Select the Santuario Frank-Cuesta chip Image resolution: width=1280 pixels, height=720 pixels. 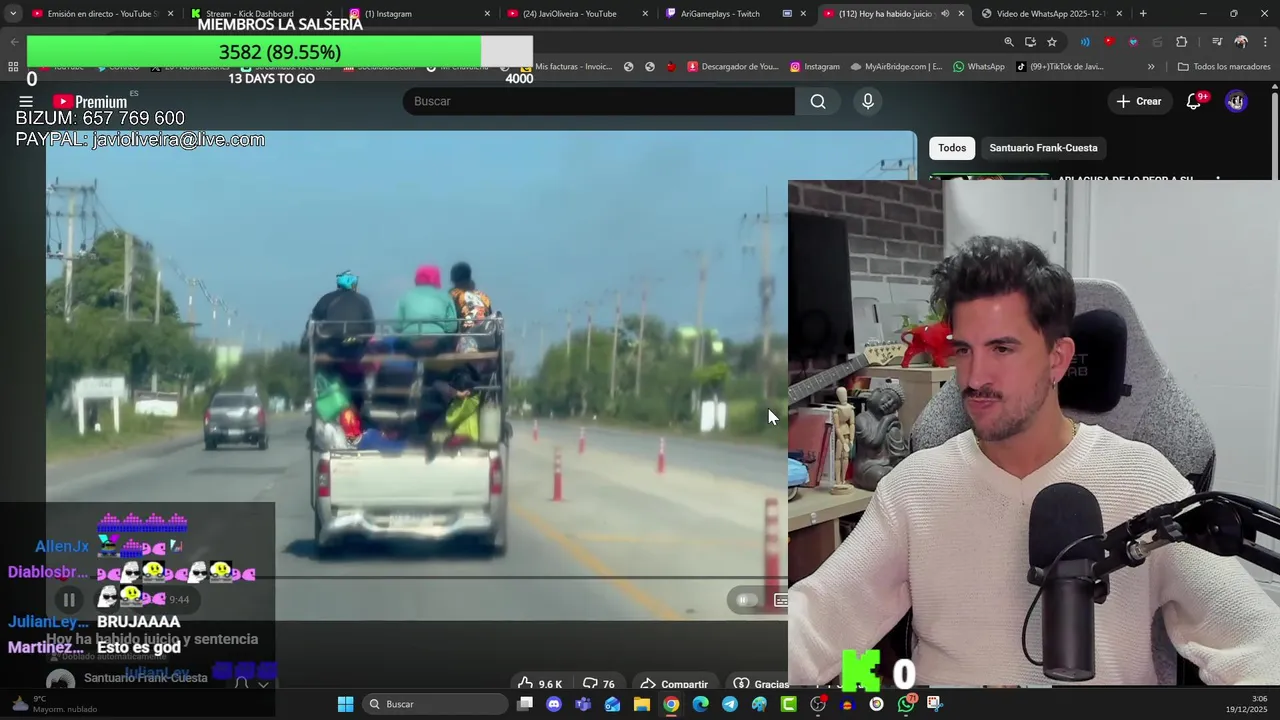click(1043, 148)
